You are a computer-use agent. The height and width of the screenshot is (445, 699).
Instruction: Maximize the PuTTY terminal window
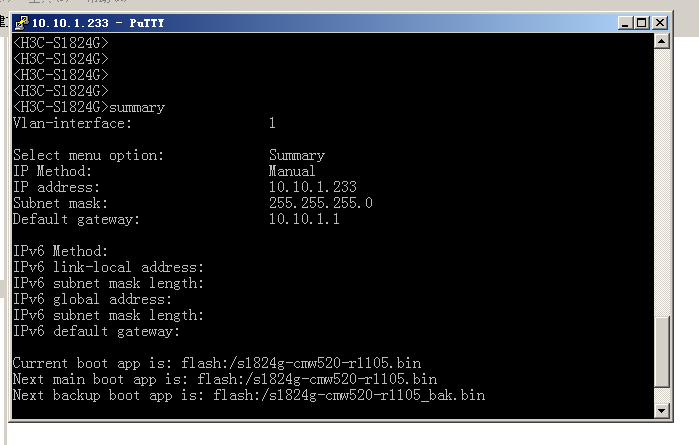[642, 22]
